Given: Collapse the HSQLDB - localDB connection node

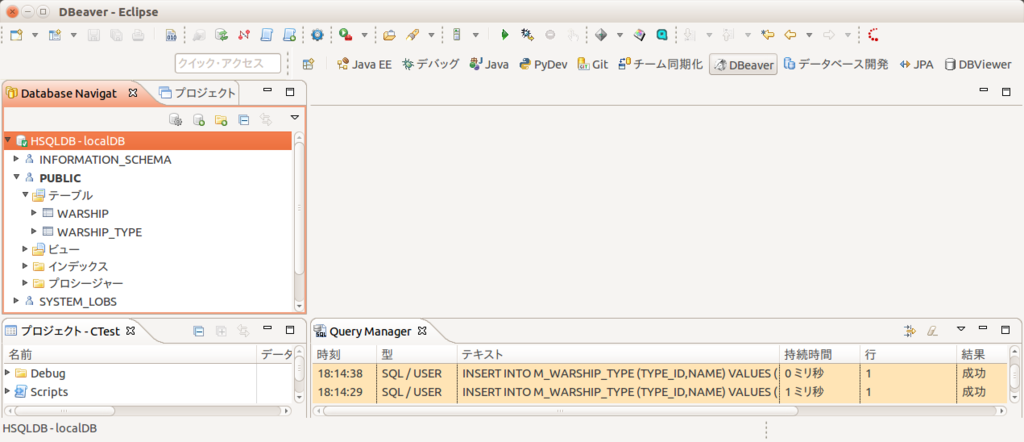Looking at the screenshot, I should click(x=8, y=140).
